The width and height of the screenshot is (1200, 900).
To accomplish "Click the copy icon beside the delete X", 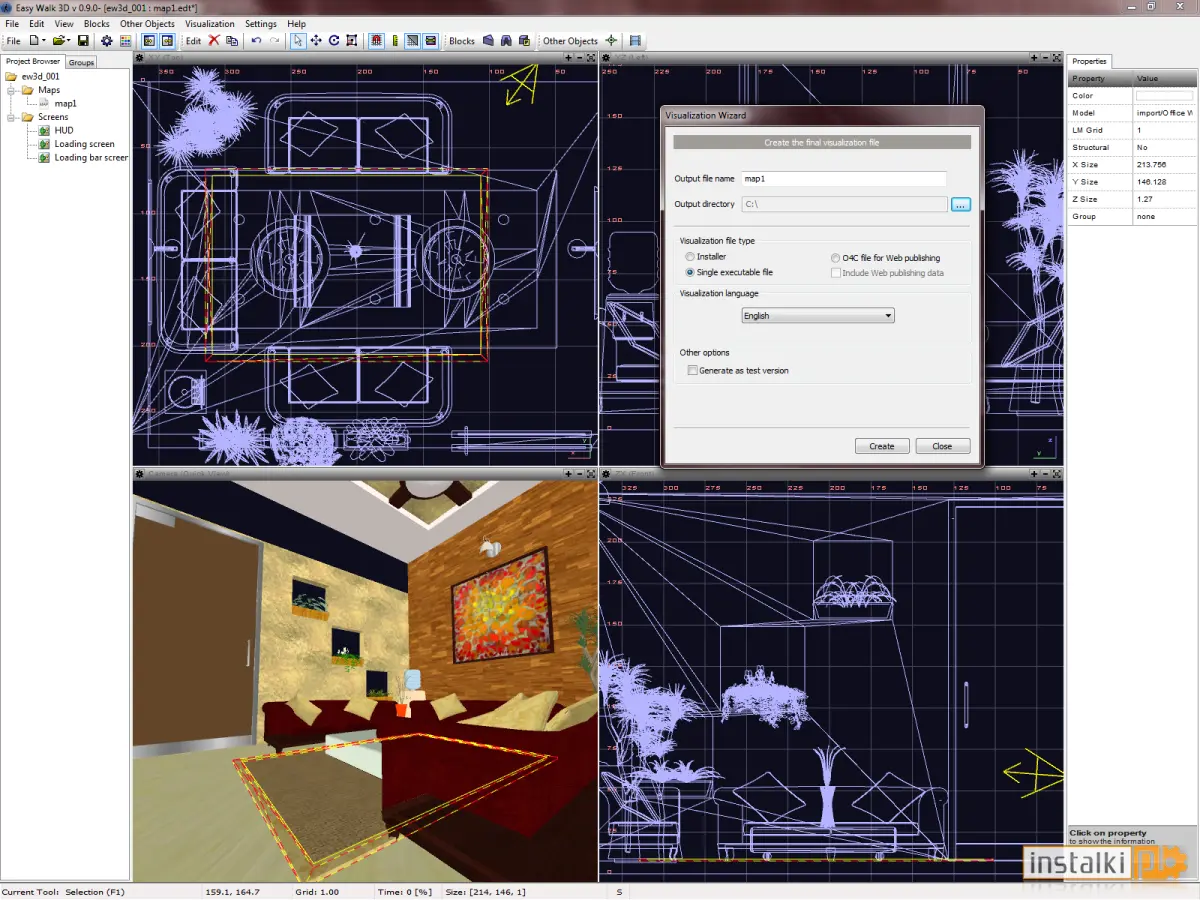I will tap(232, 41).
